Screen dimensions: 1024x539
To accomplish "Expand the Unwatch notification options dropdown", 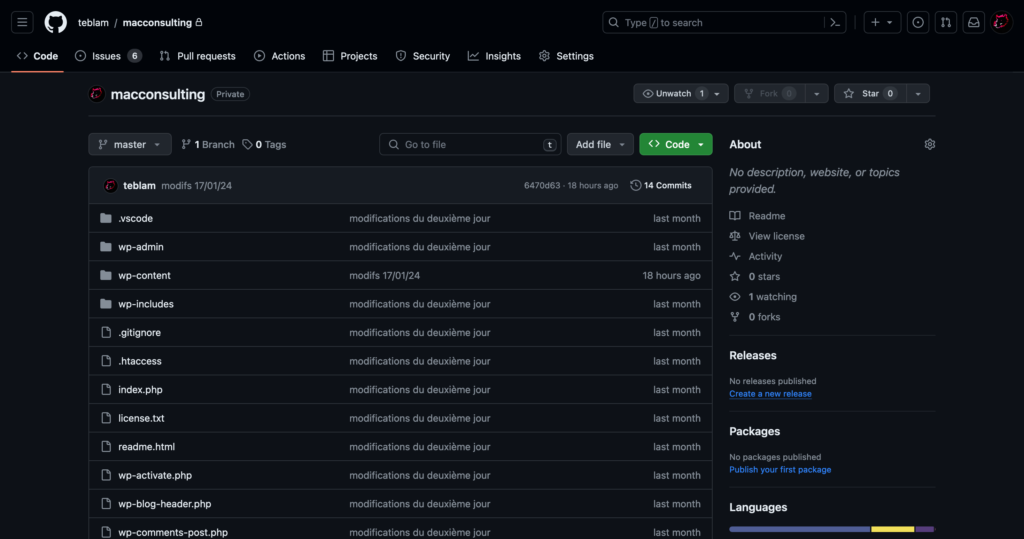I will pyautogui.click(x=717, y=93).
